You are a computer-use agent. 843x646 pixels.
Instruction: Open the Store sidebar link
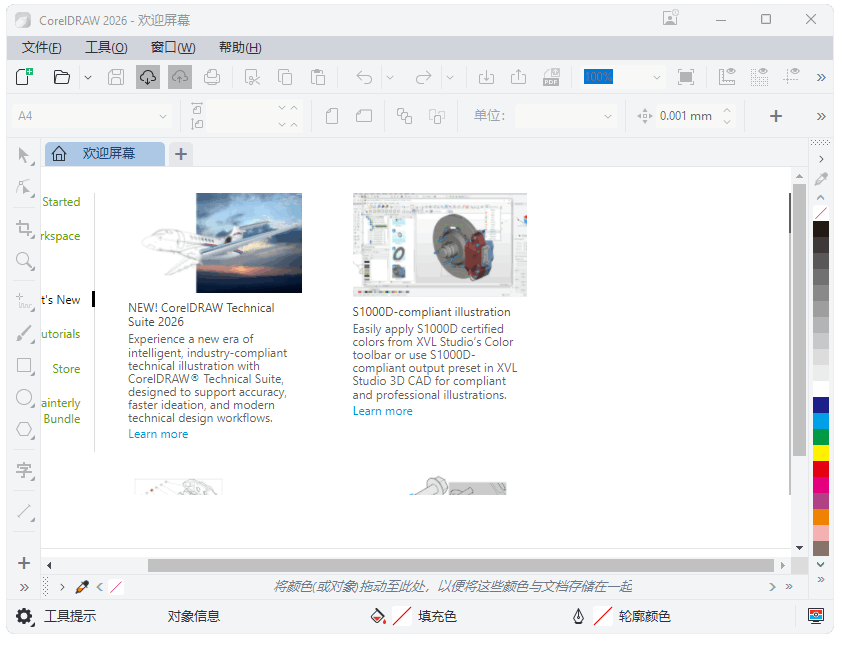66,369
